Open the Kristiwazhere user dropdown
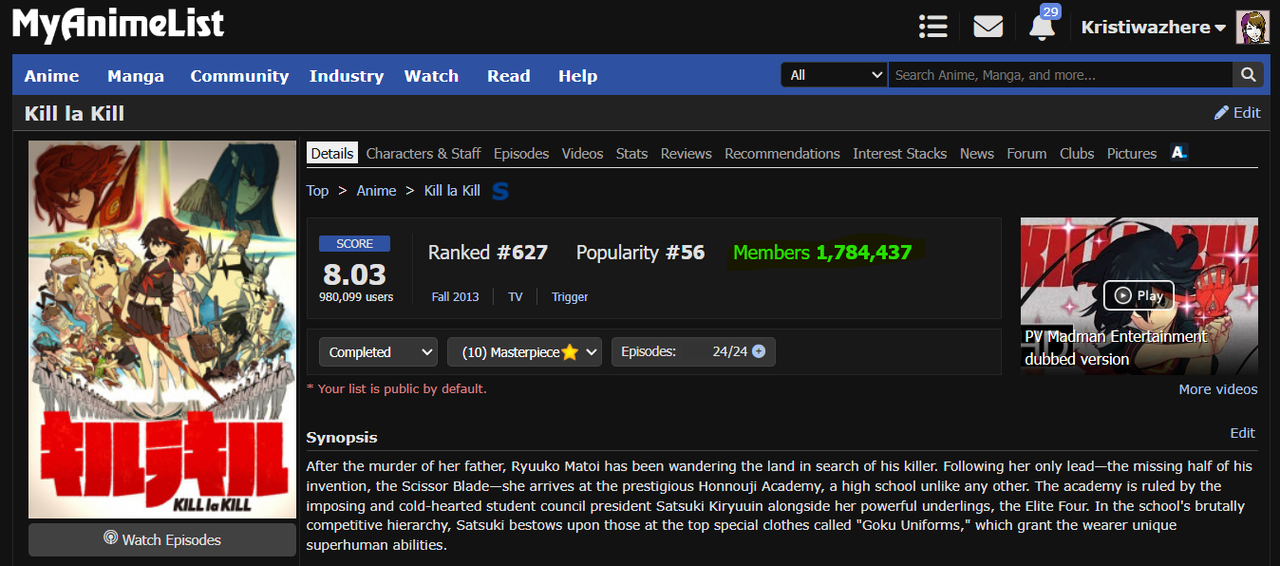1280x566 pixels. pyautogui.click(x=1154, y=27)
